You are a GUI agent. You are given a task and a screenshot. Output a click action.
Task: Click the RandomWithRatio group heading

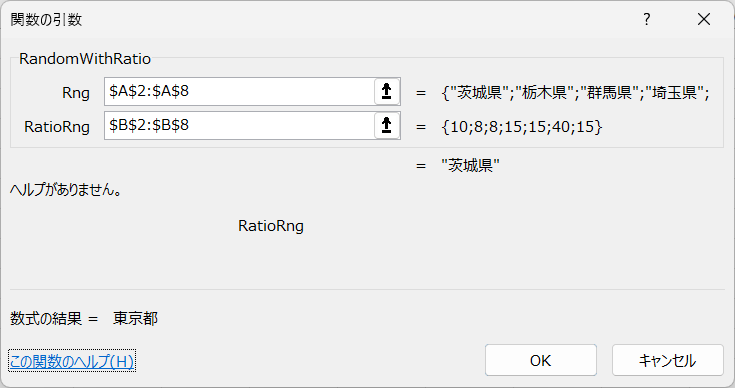coord(85,59)
